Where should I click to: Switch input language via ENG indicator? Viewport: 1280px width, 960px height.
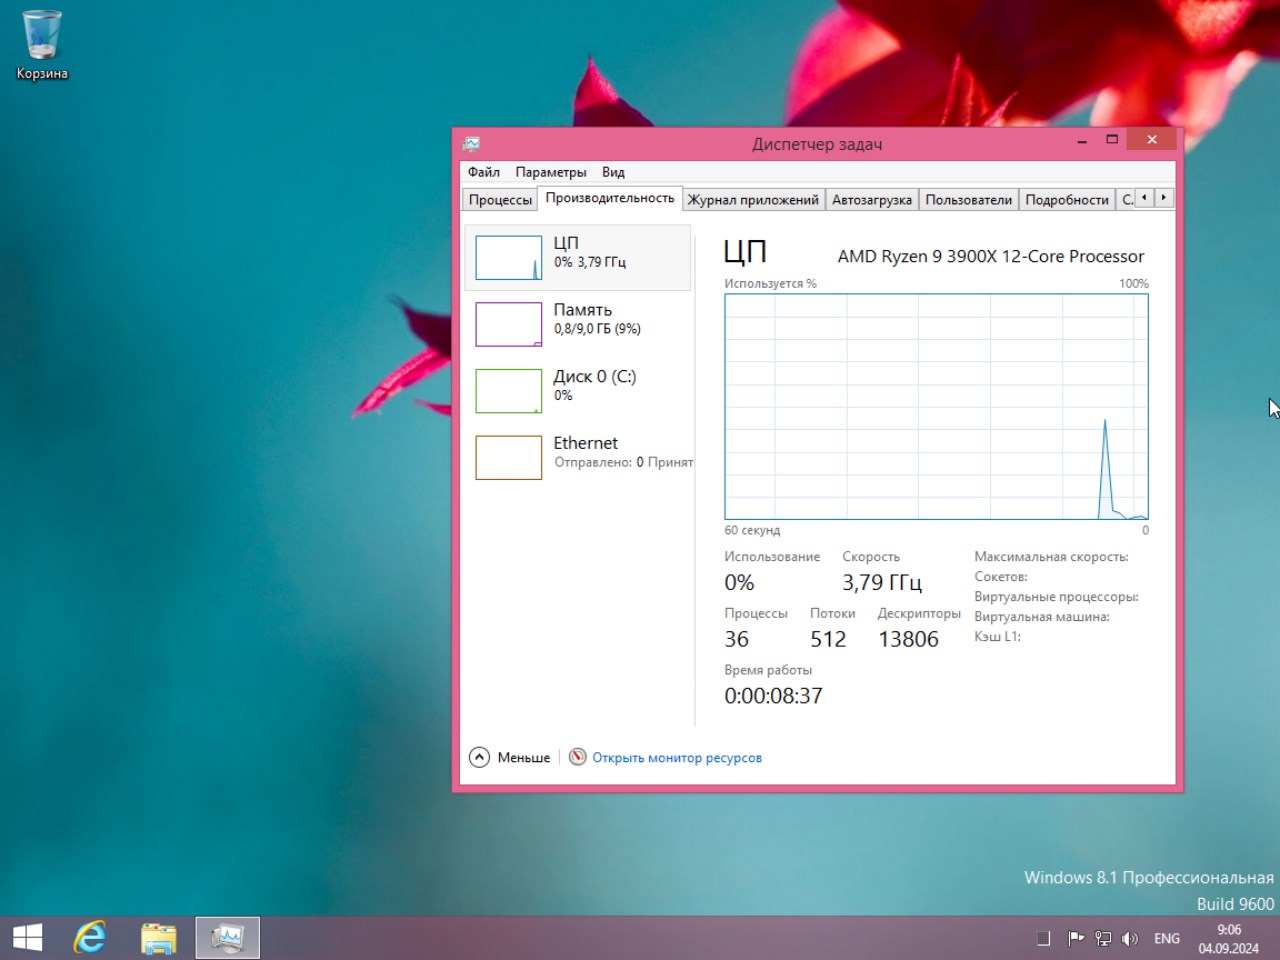click(x=1167, y=938)
